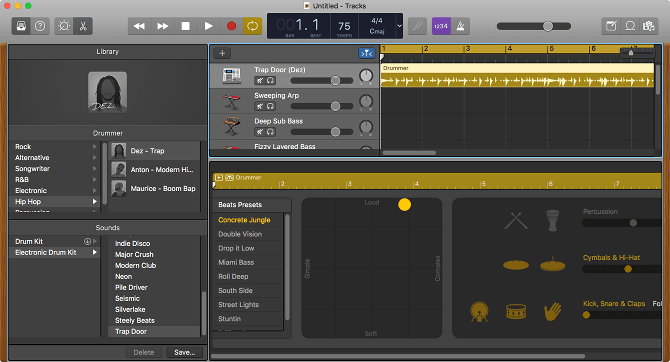Select the Deep Sub Bass synth icon
Image resolution: width=670 pixels, height=362 pixels.
(x=232, y=127)
